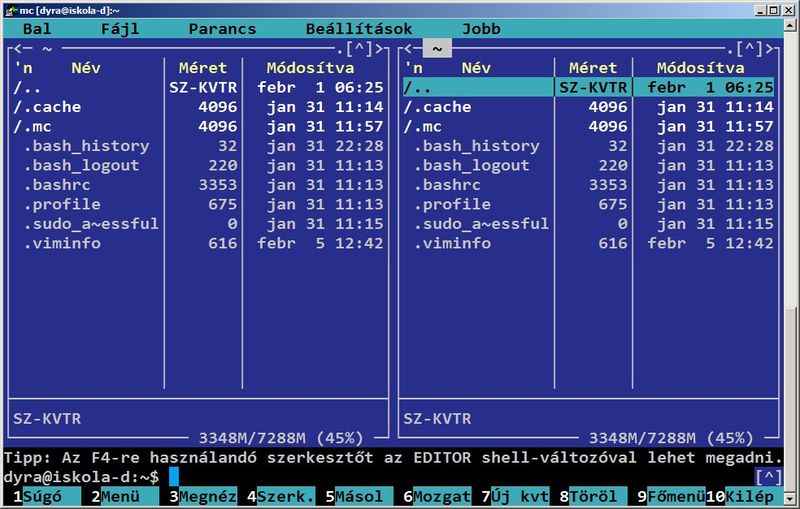Click the Módosítva column header in right panel
Image resolution: width=800 pixels, height=509 pixels.
click(701, 68)
